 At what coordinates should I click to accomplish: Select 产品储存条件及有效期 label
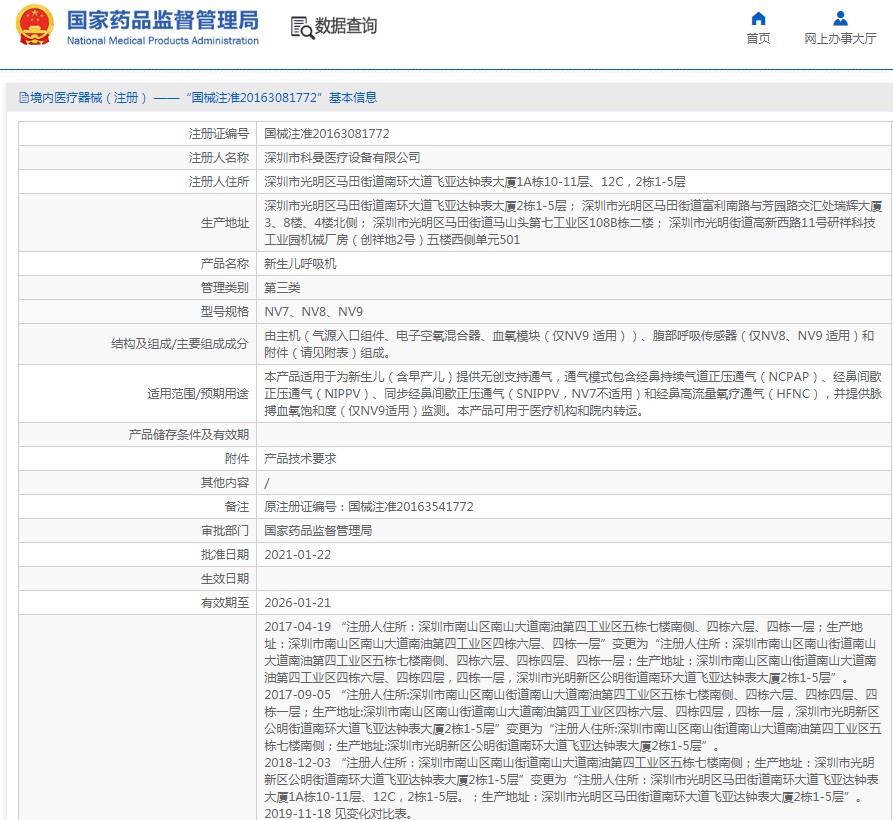[189, 434]
